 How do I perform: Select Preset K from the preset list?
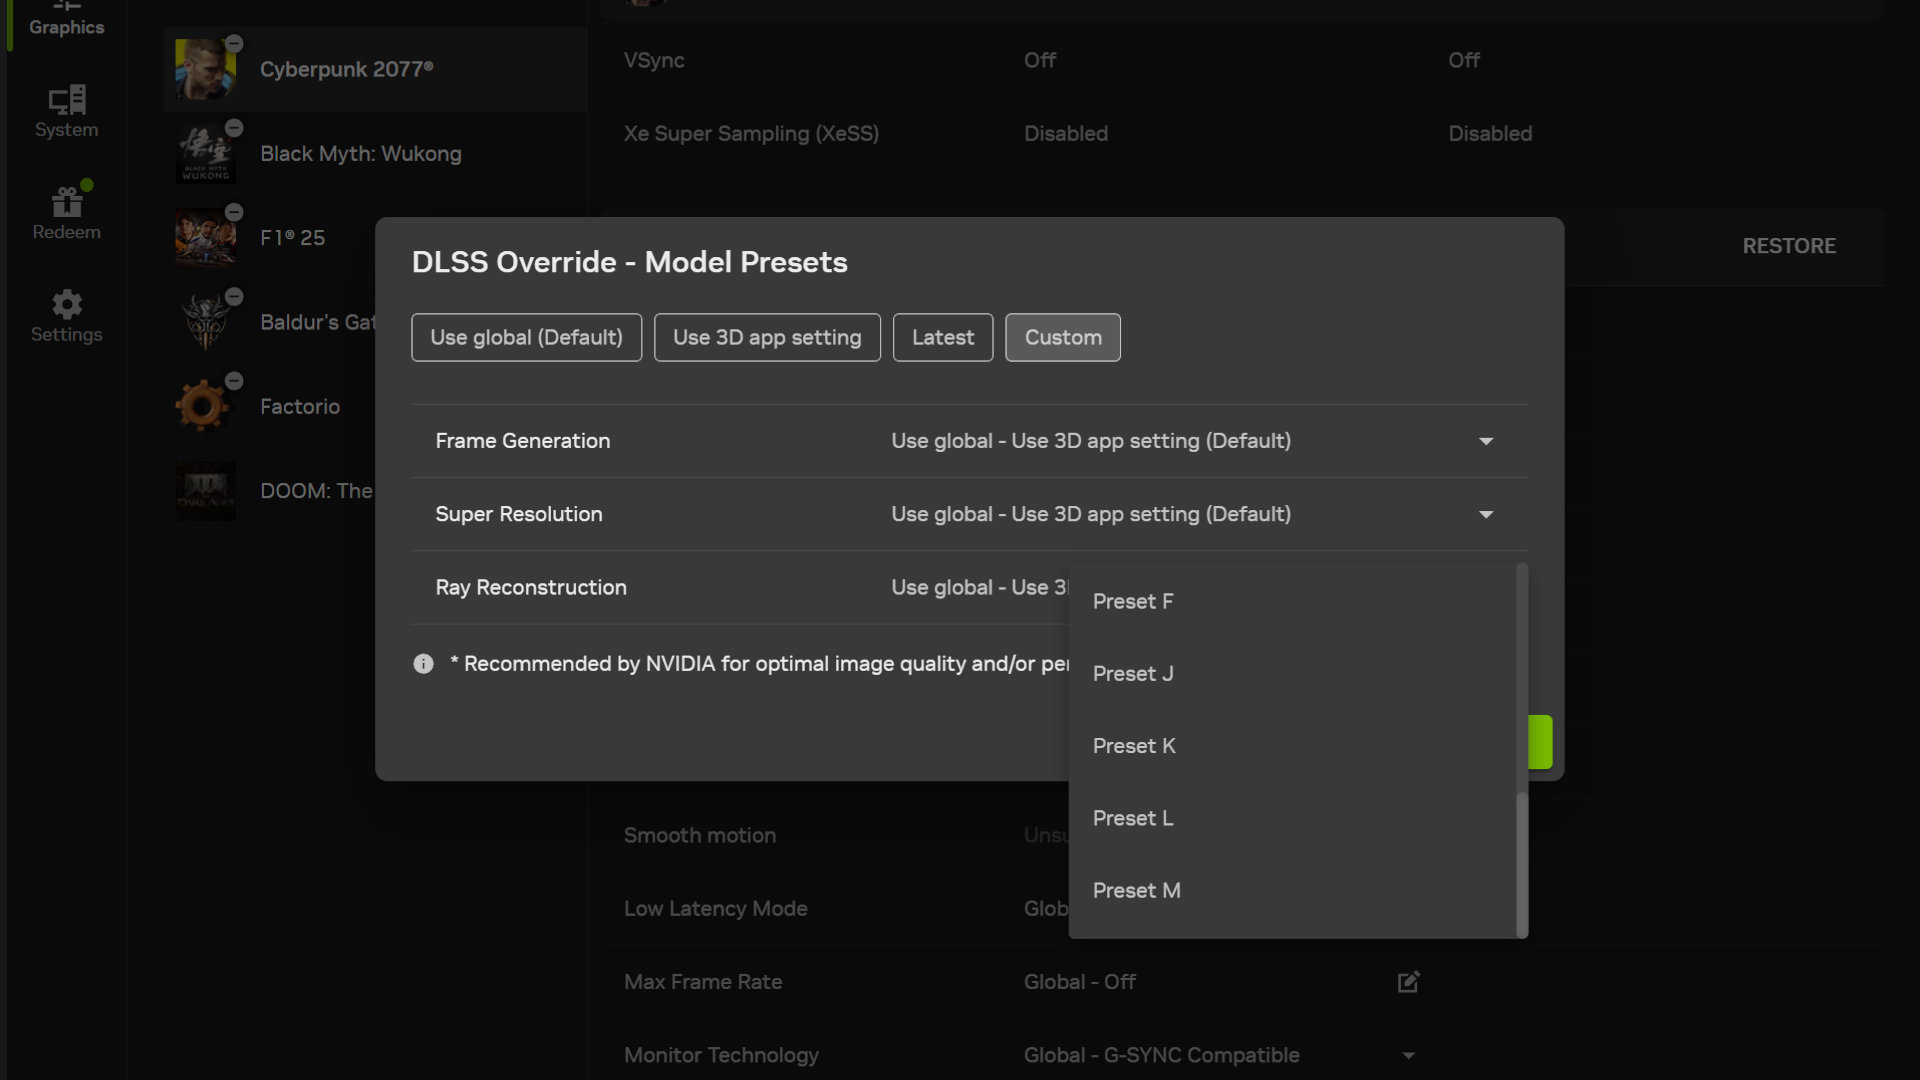tap(1133, 745)
